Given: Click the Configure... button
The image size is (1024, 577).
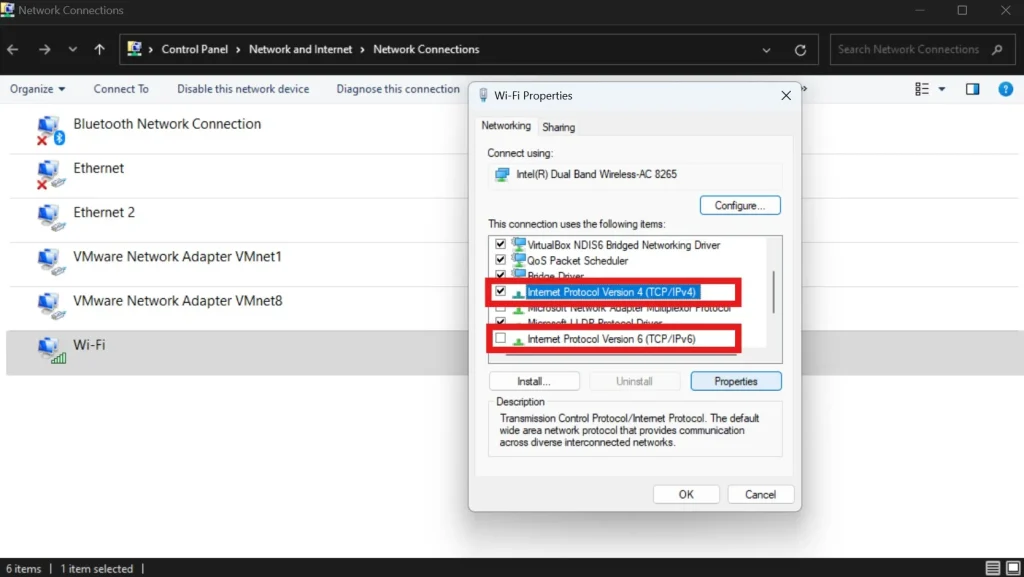Looking at the screenshot, I should pos(740,206).
